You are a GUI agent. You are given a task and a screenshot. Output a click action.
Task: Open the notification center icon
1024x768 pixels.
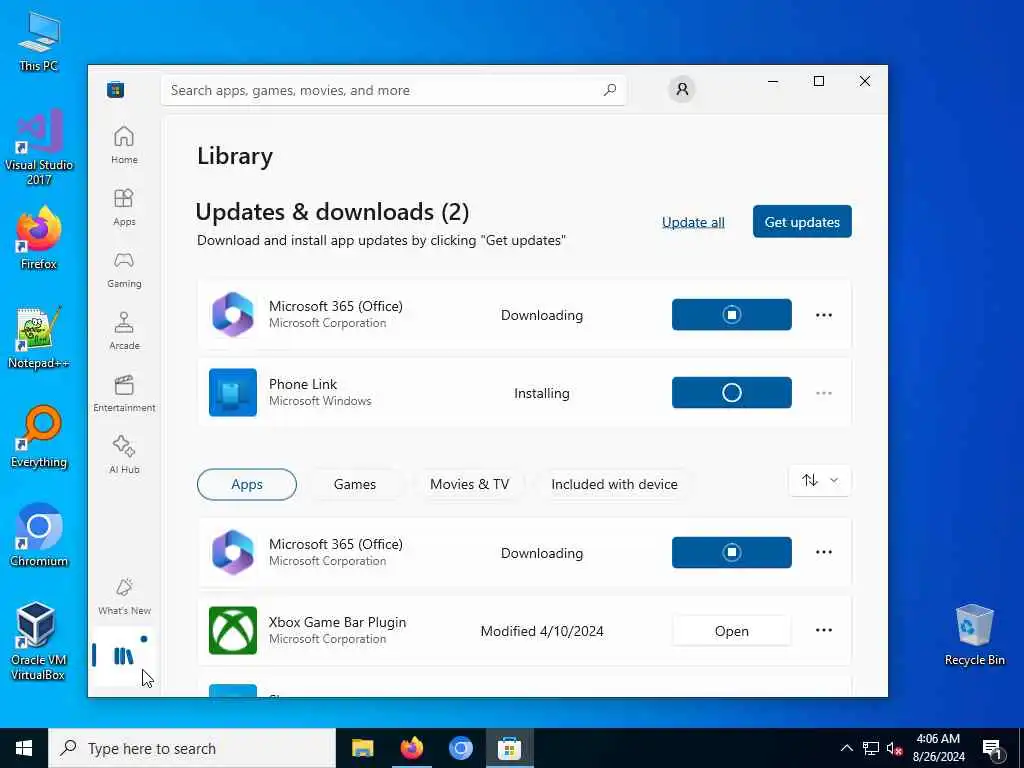tap(993, 748)
